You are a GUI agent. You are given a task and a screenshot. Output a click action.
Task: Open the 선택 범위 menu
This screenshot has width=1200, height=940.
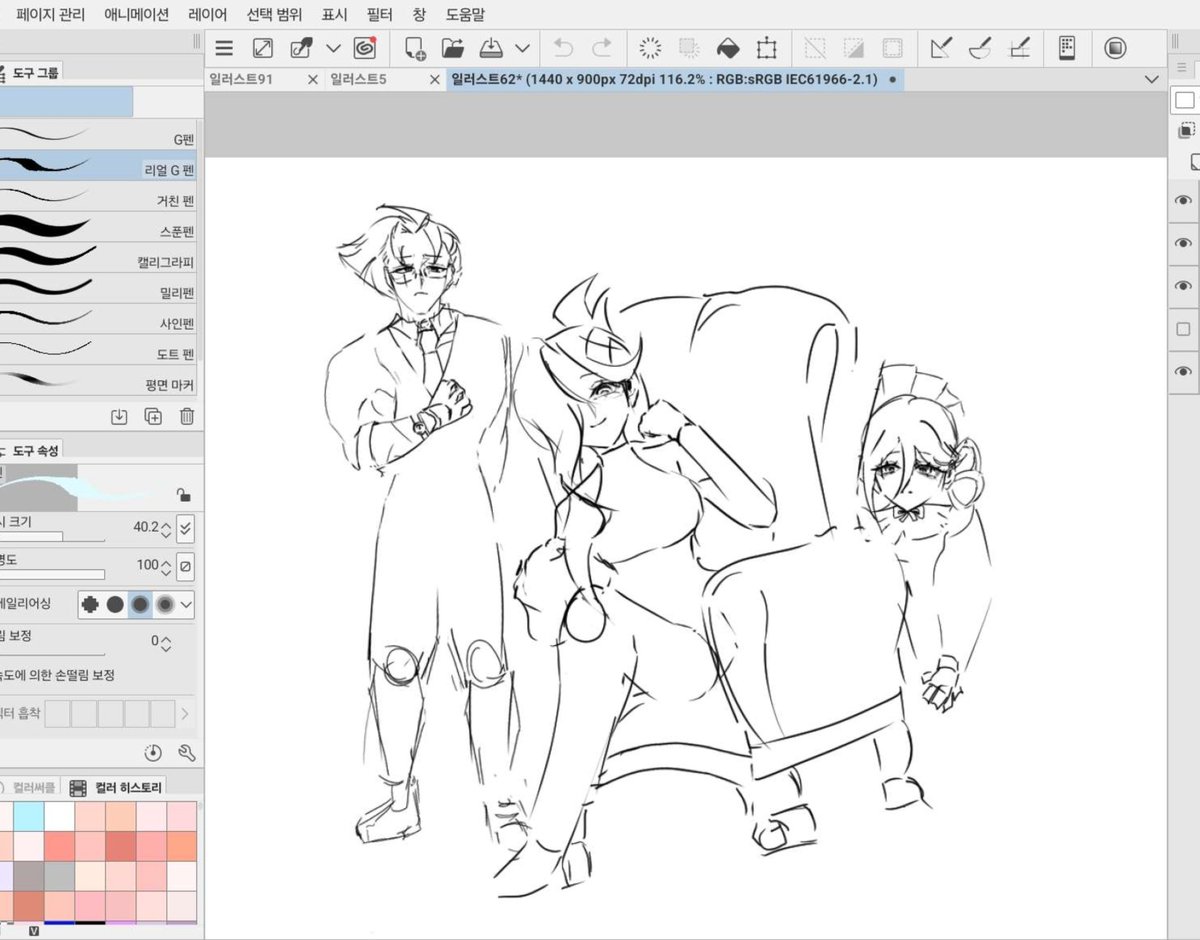(274, 15)
